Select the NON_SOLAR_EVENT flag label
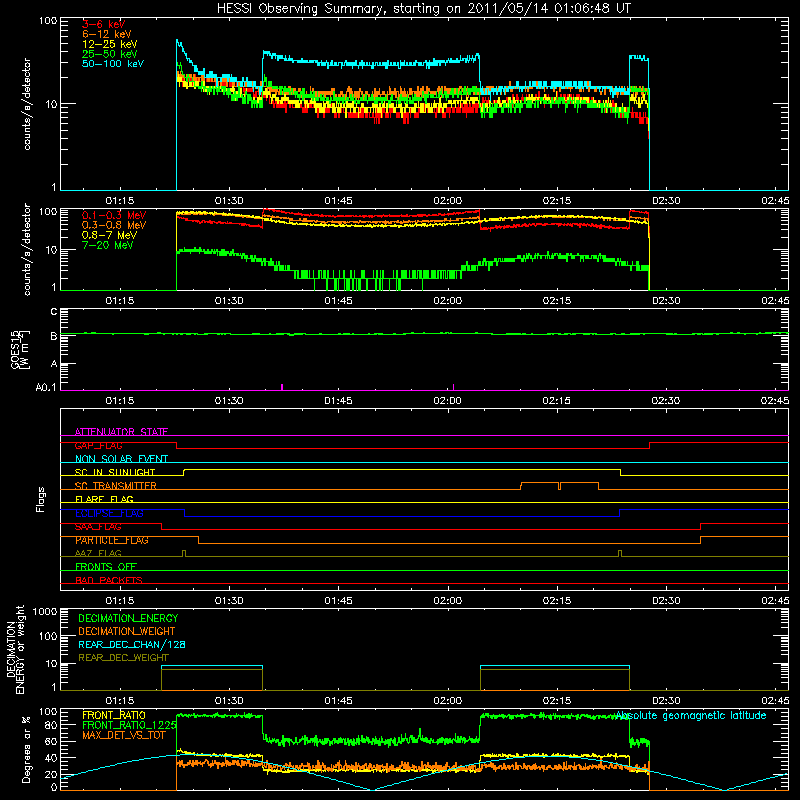 [121, 459]
